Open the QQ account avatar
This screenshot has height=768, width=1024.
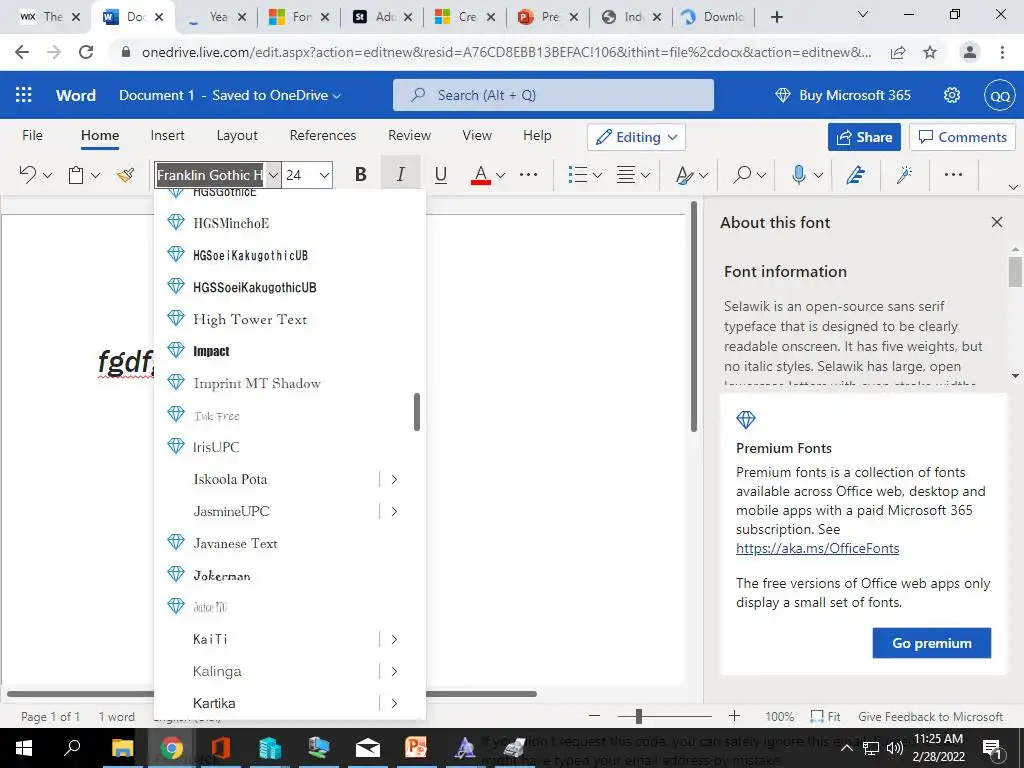click(x=1000, y=95)
